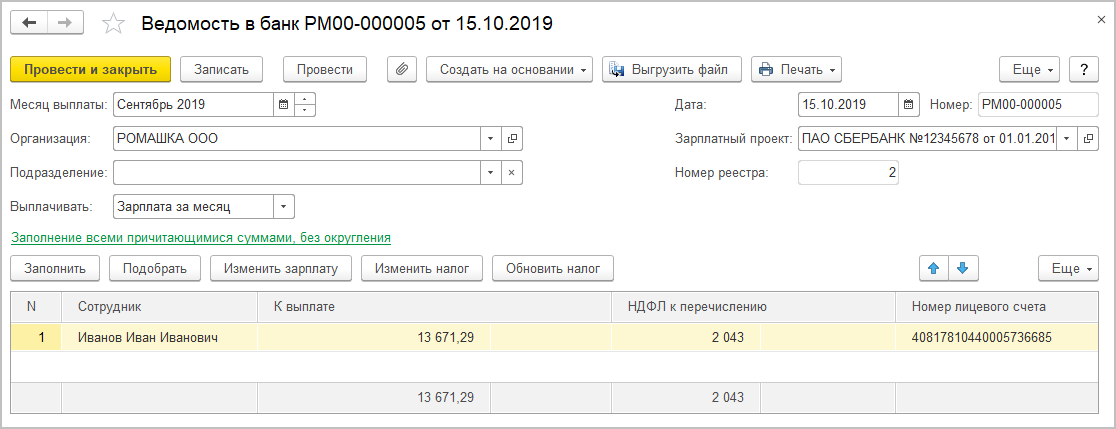Click the forward navigation arrow

point(64,22)
